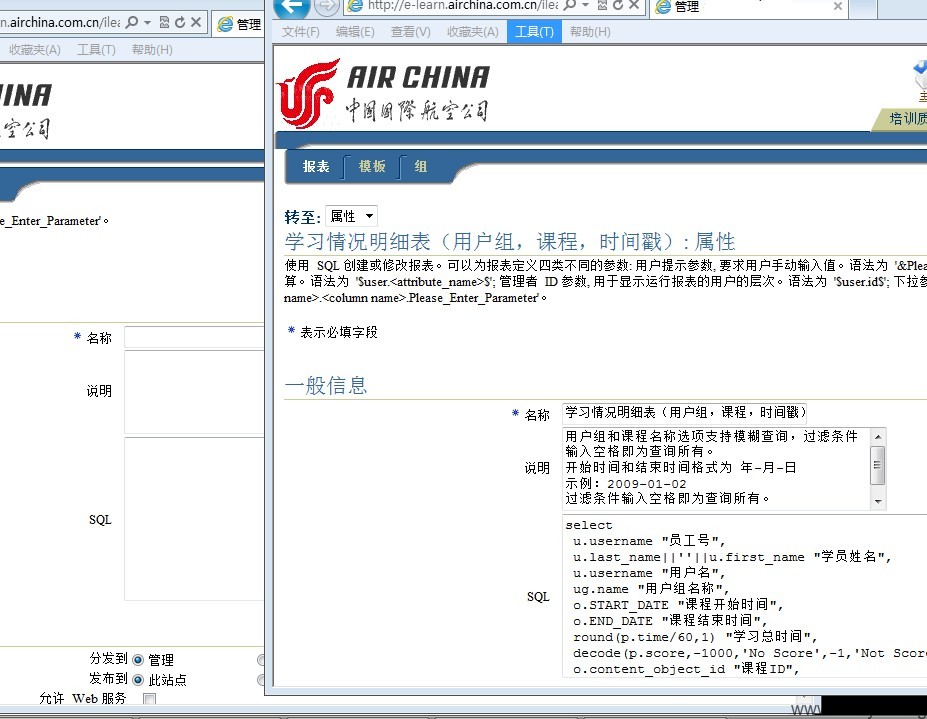Click the SQL text area with select query
Screen dimensions: 927x719
pyautogui.click(x=744, y=596)
